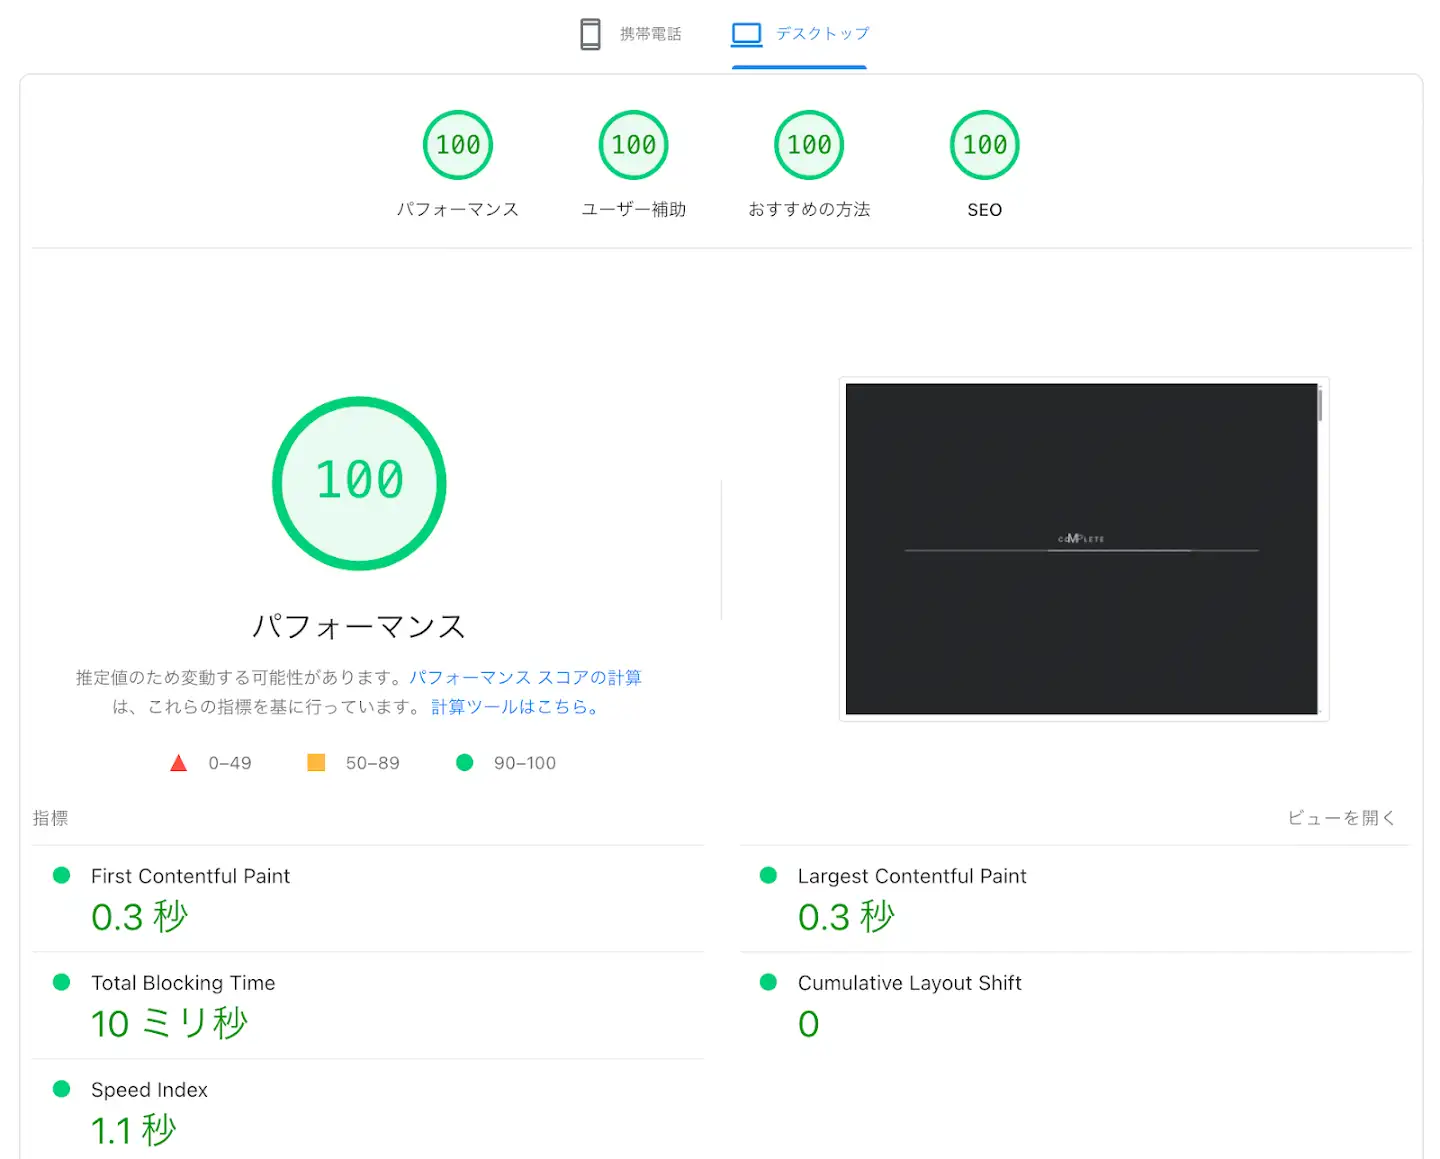The image size is (1440, 1159).
Task: Open the おすすめの方法 score gauge
Action: pos(809,146)
